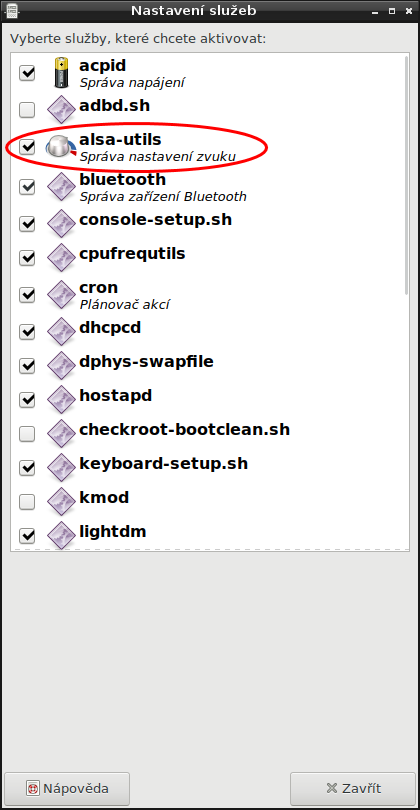This screenshot has height=810, width=420.
Task: Enable the adbd.sh service checkbox
Action: point(27,110)
